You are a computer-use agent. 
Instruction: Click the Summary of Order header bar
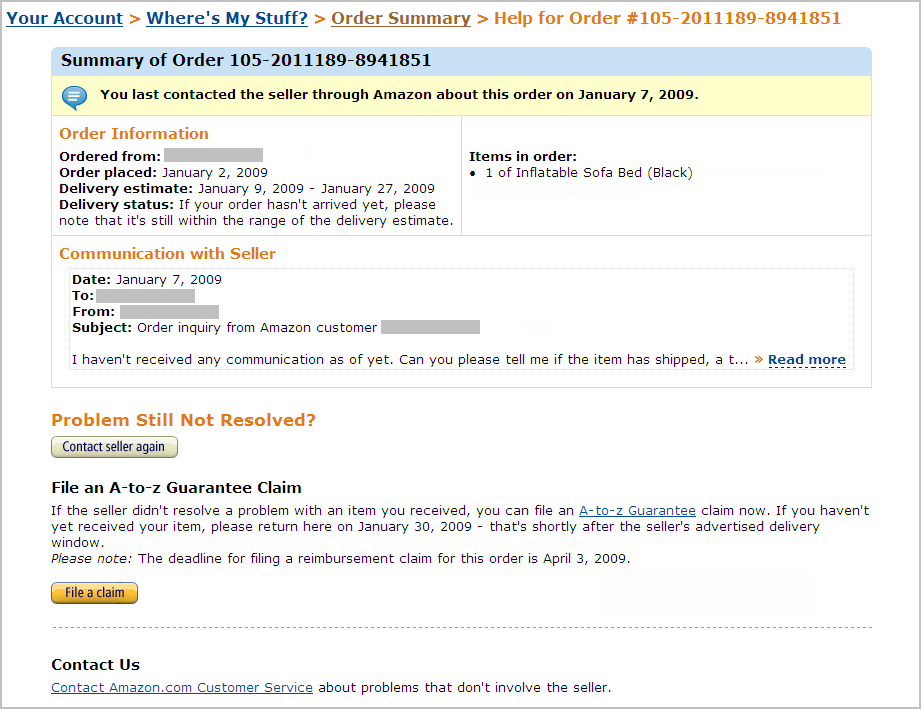click(x=461, y=61)
